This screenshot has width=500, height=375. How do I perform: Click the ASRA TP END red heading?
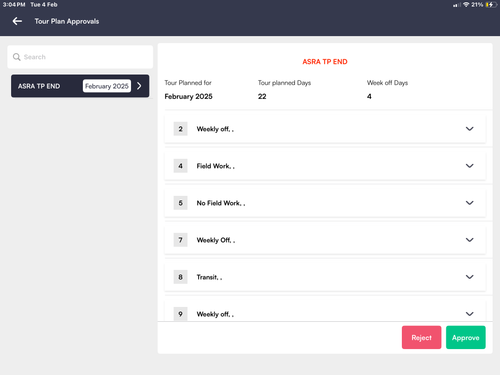(325, 62)
